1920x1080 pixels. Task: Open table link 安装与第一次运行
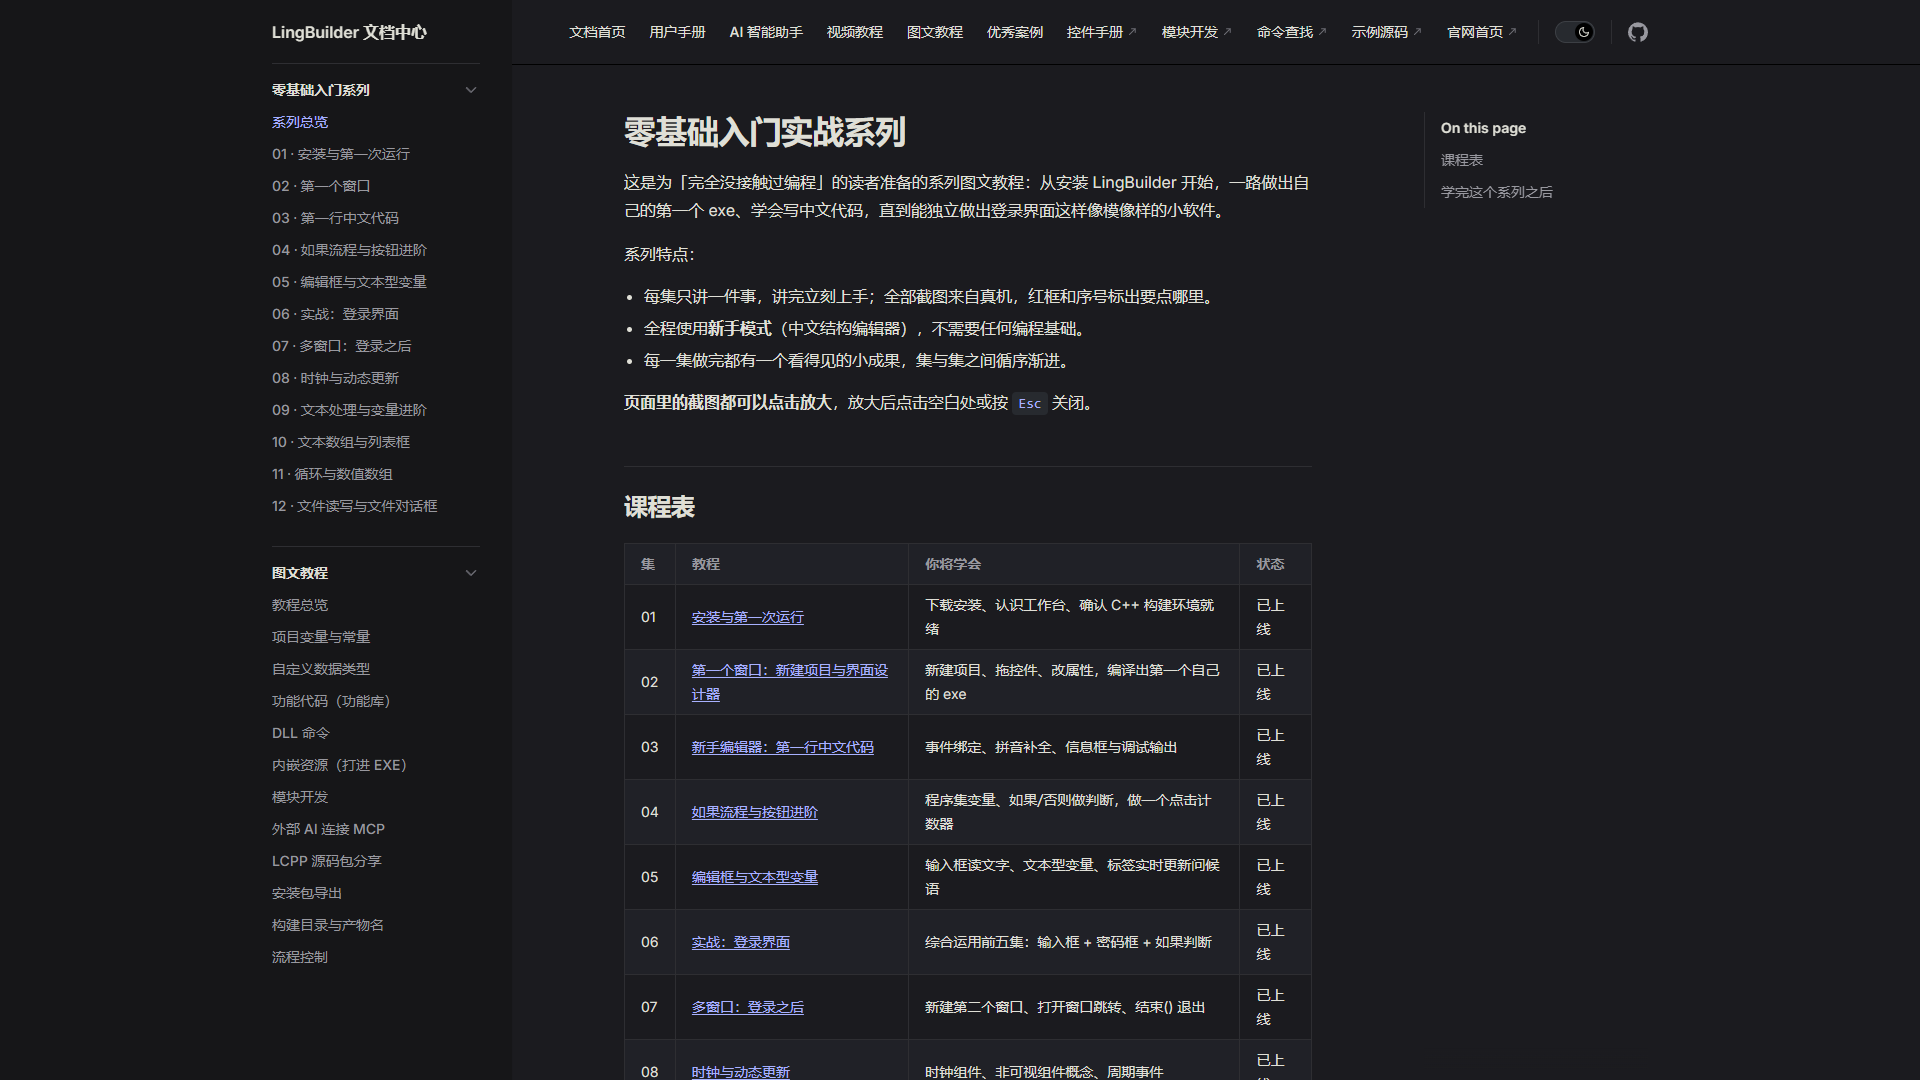pyautogui.click(x=748, y=617)
